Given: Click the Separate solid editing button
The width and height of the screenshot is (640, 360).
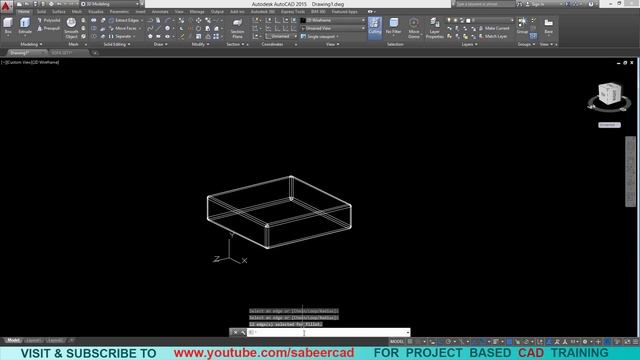Looking at the screenshot, I should [121, 36].
